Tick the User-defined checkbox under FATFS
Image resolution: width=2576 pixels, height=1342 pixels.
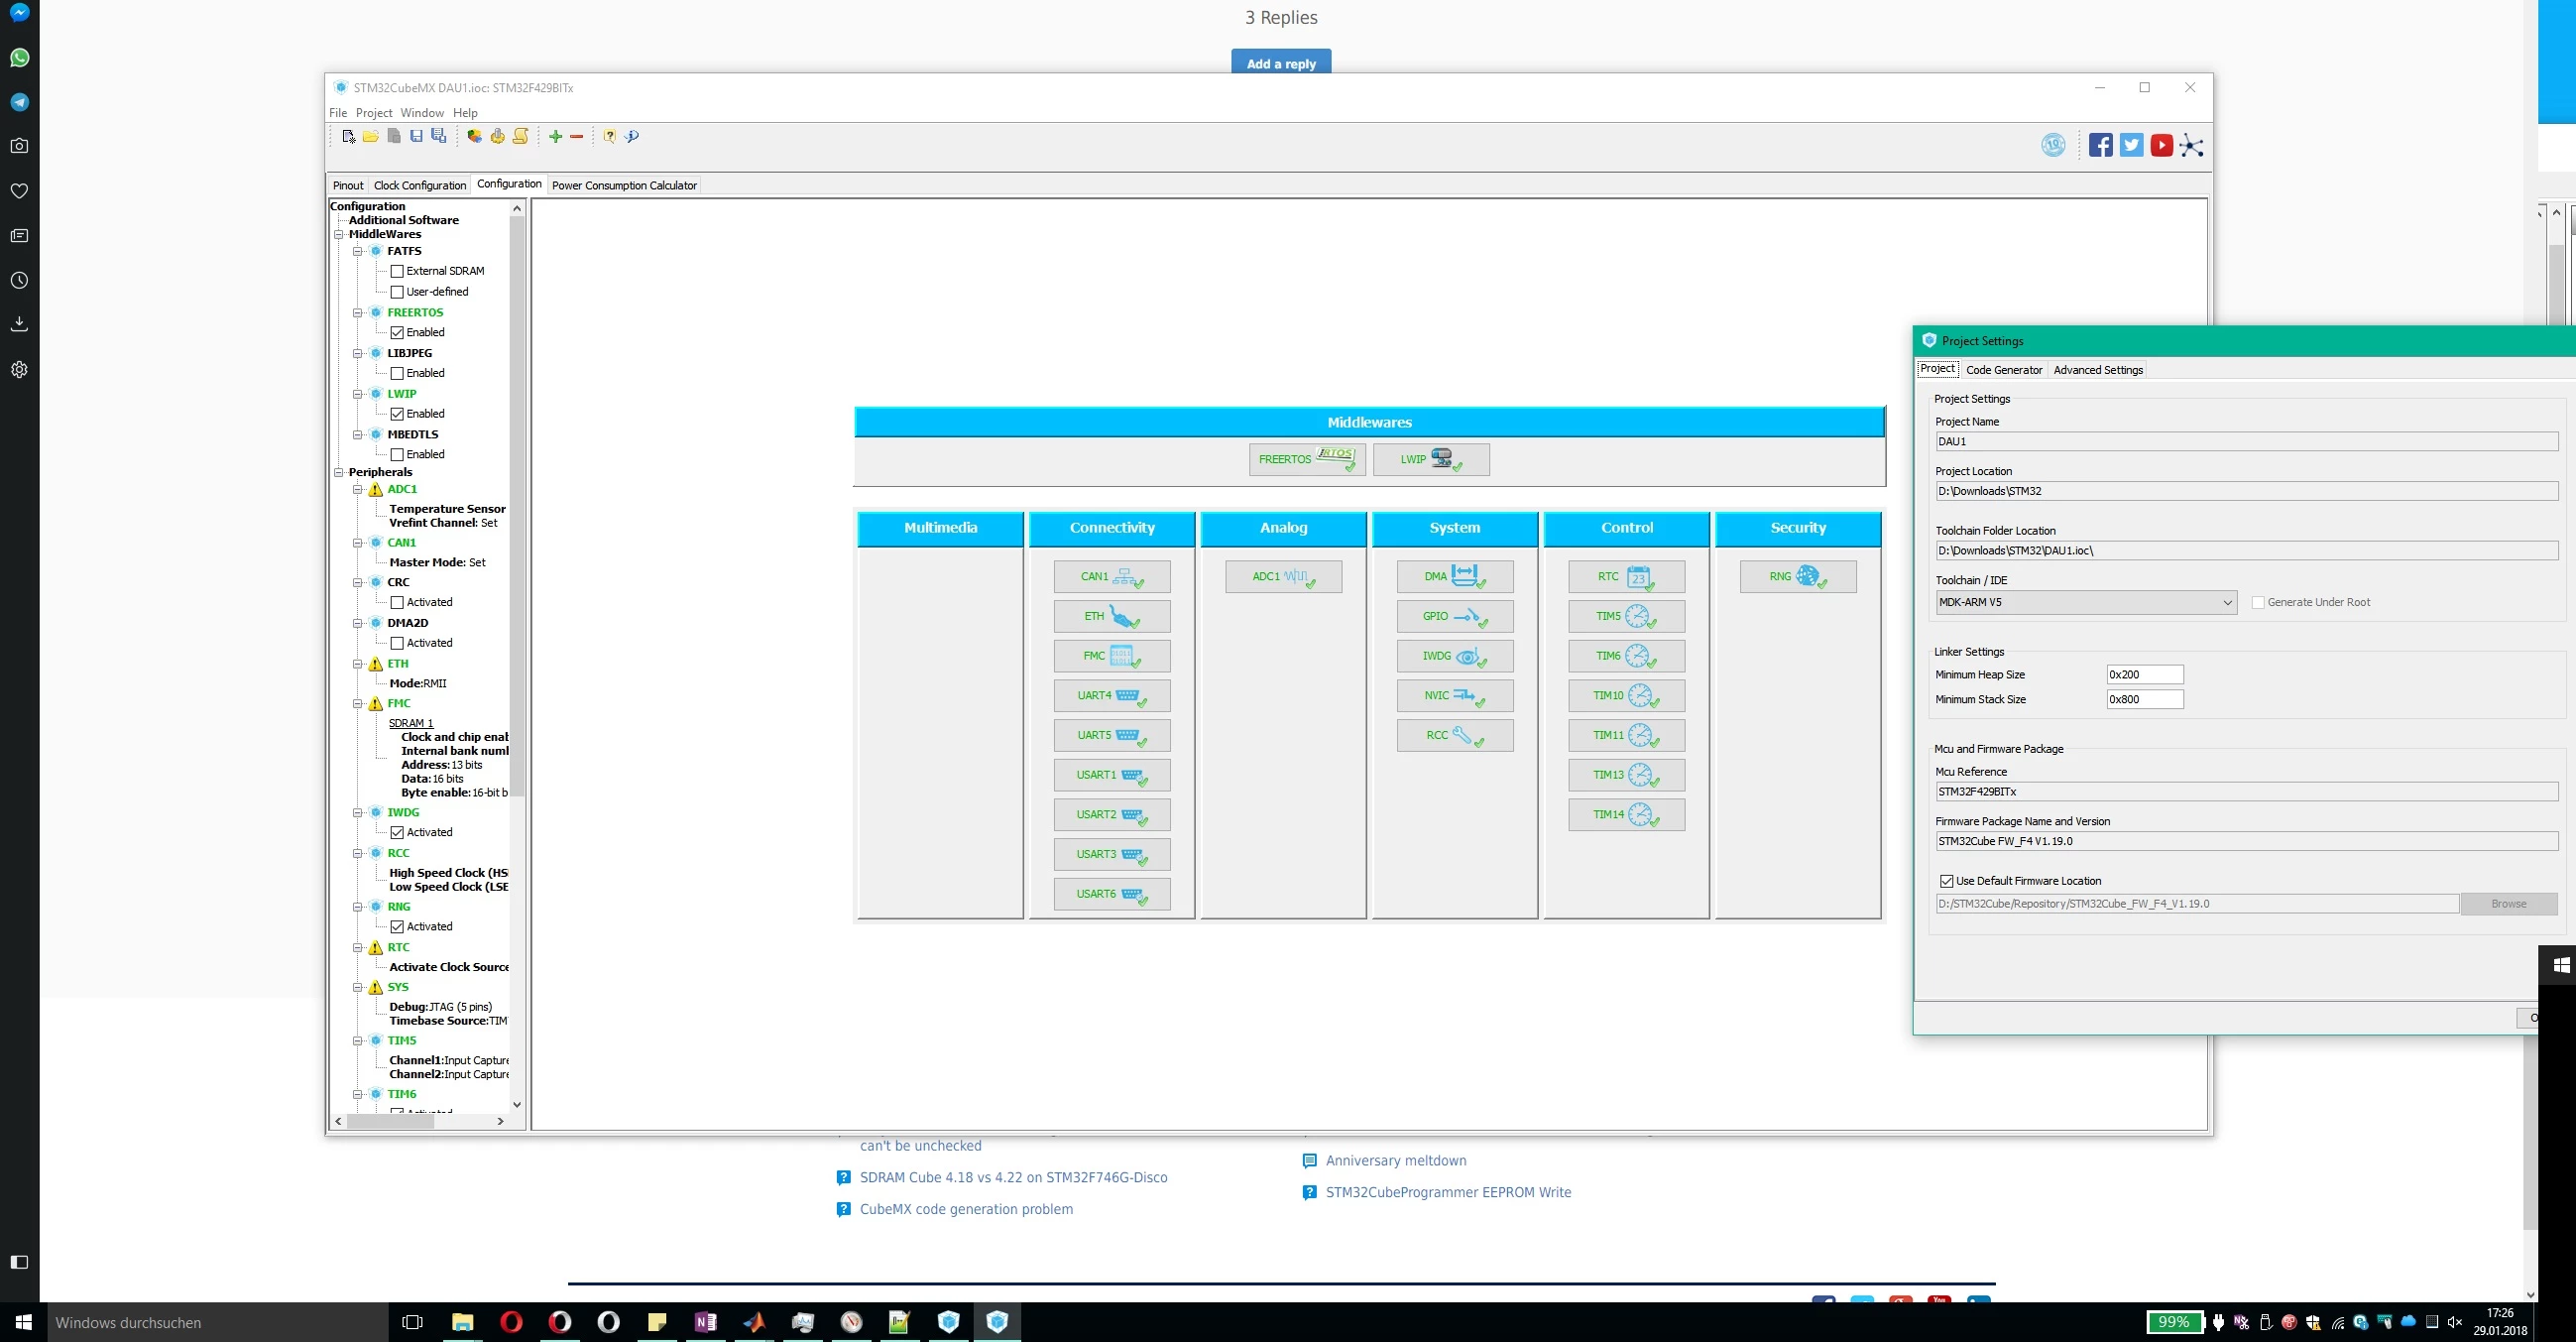tap(397, 292)
